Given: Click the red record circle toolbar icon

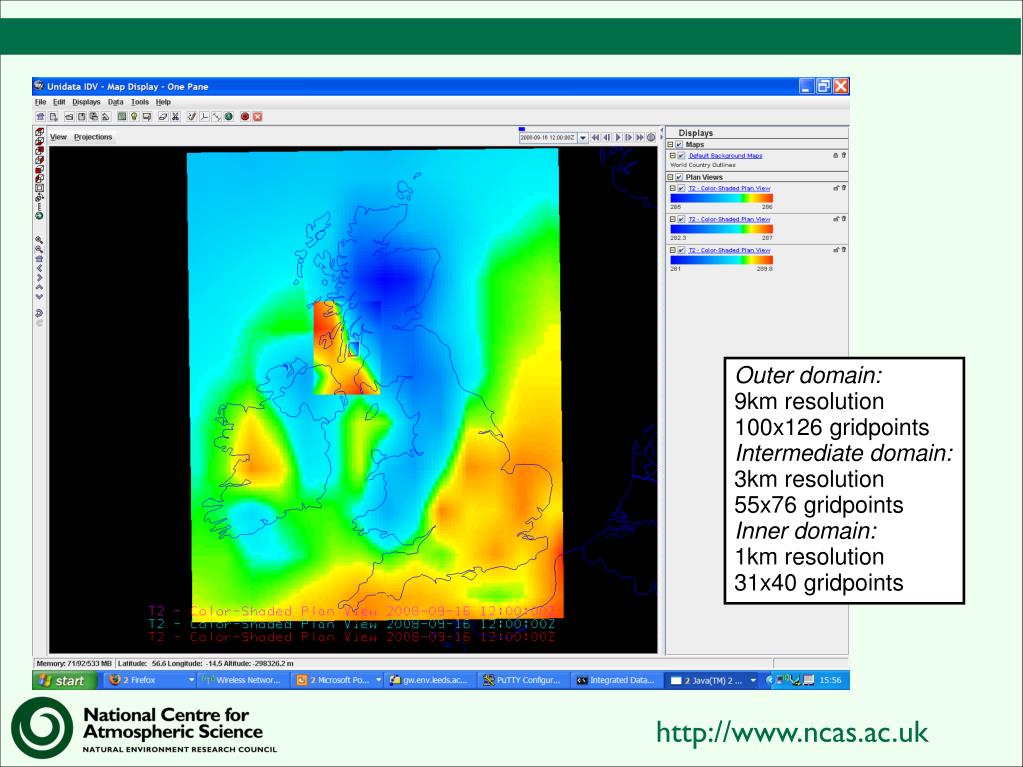Looking at the screenshot, I should point(245,117).
